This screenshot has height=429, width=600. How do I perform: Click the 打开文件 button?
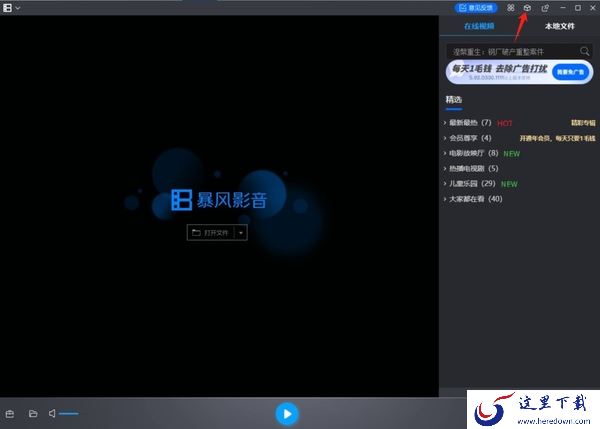point(210,233)
